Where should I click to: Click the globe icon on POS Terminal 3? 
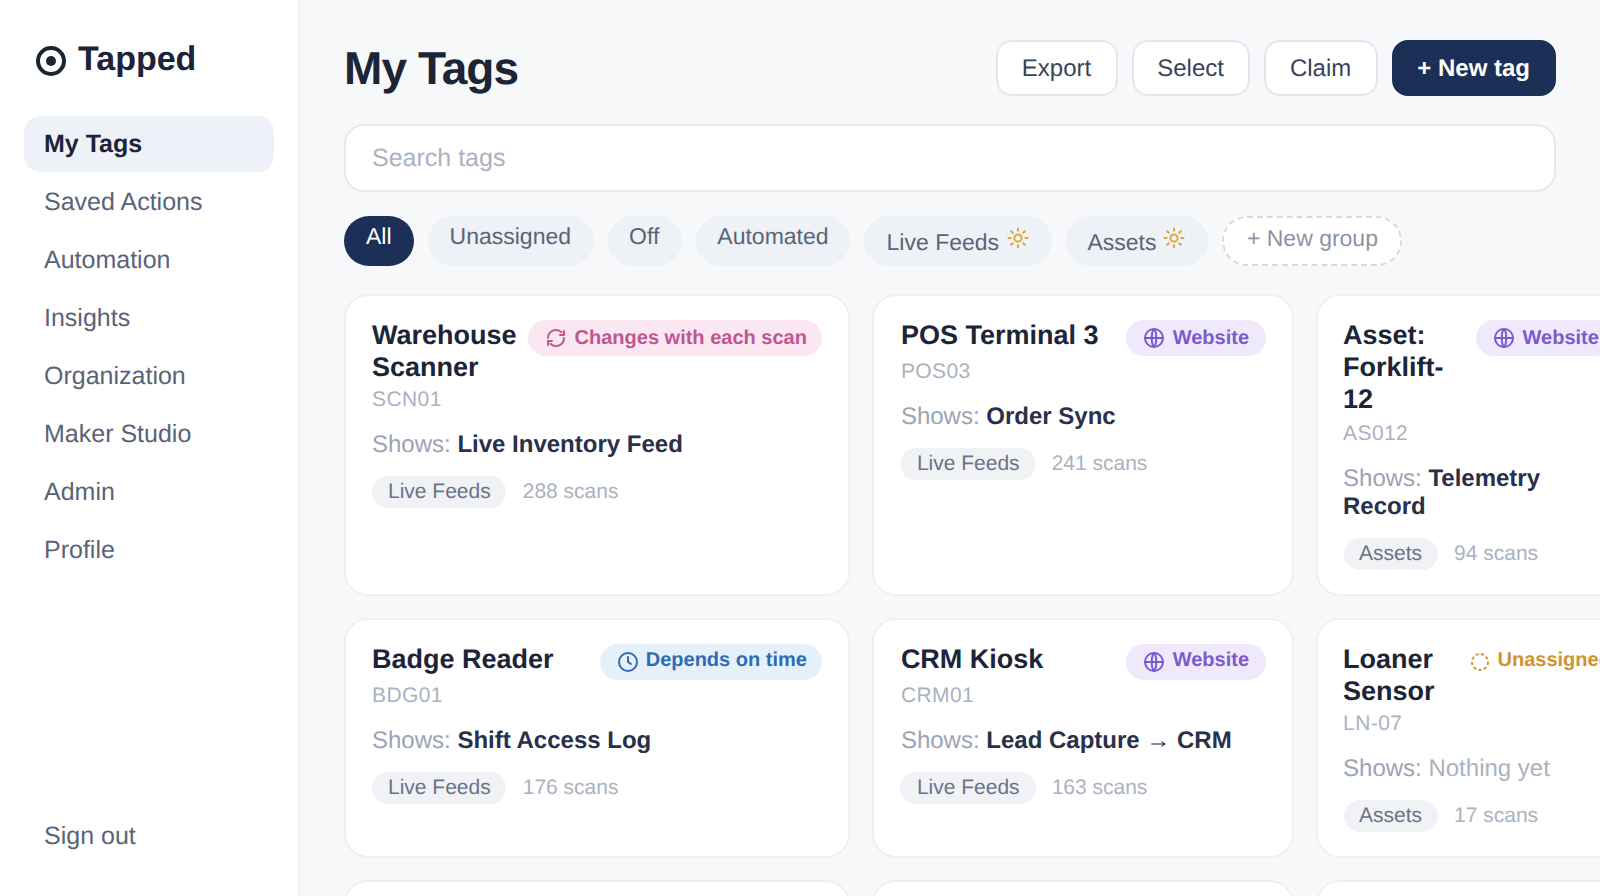(1154, 338)
